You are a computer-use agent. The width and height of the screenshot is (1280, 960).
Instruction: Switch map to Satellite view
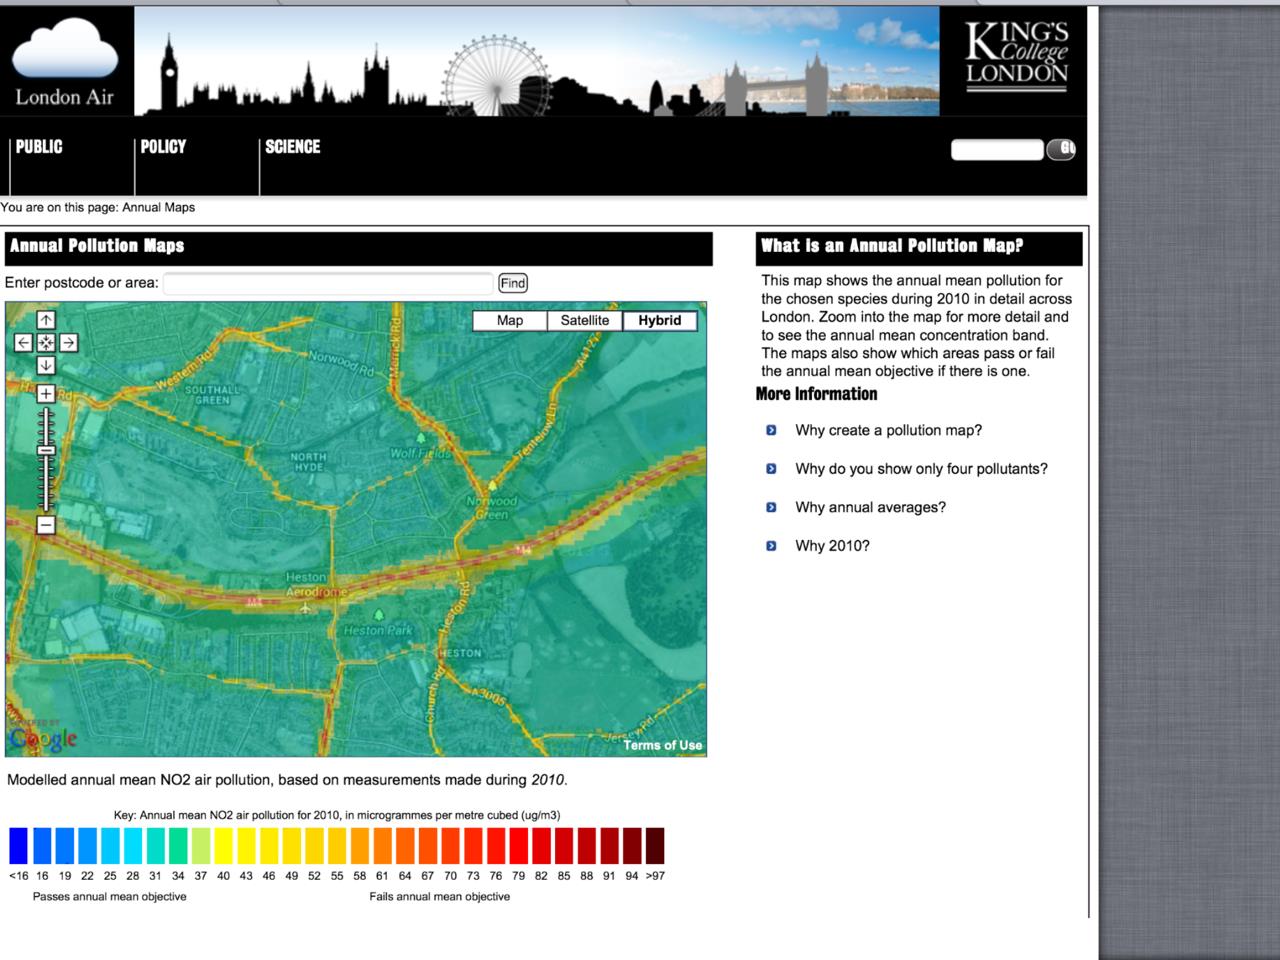point(584,321)
